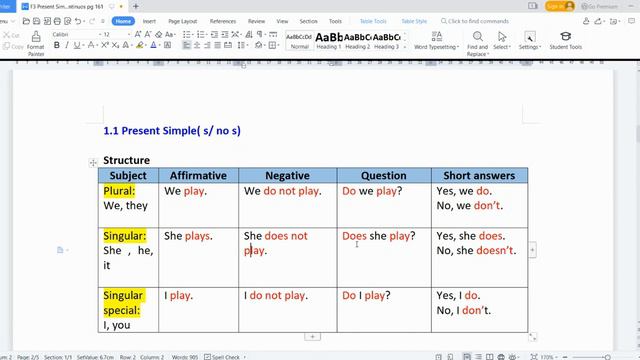Viewport: 640px width, 360px height.
Task: Center align the text
Action: point(197,45)
